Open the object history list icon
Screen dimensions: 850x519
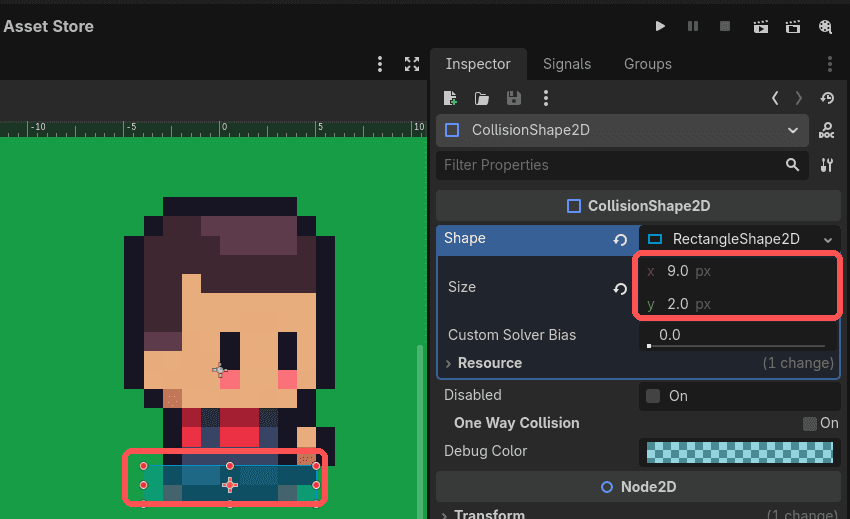(827, 98)
